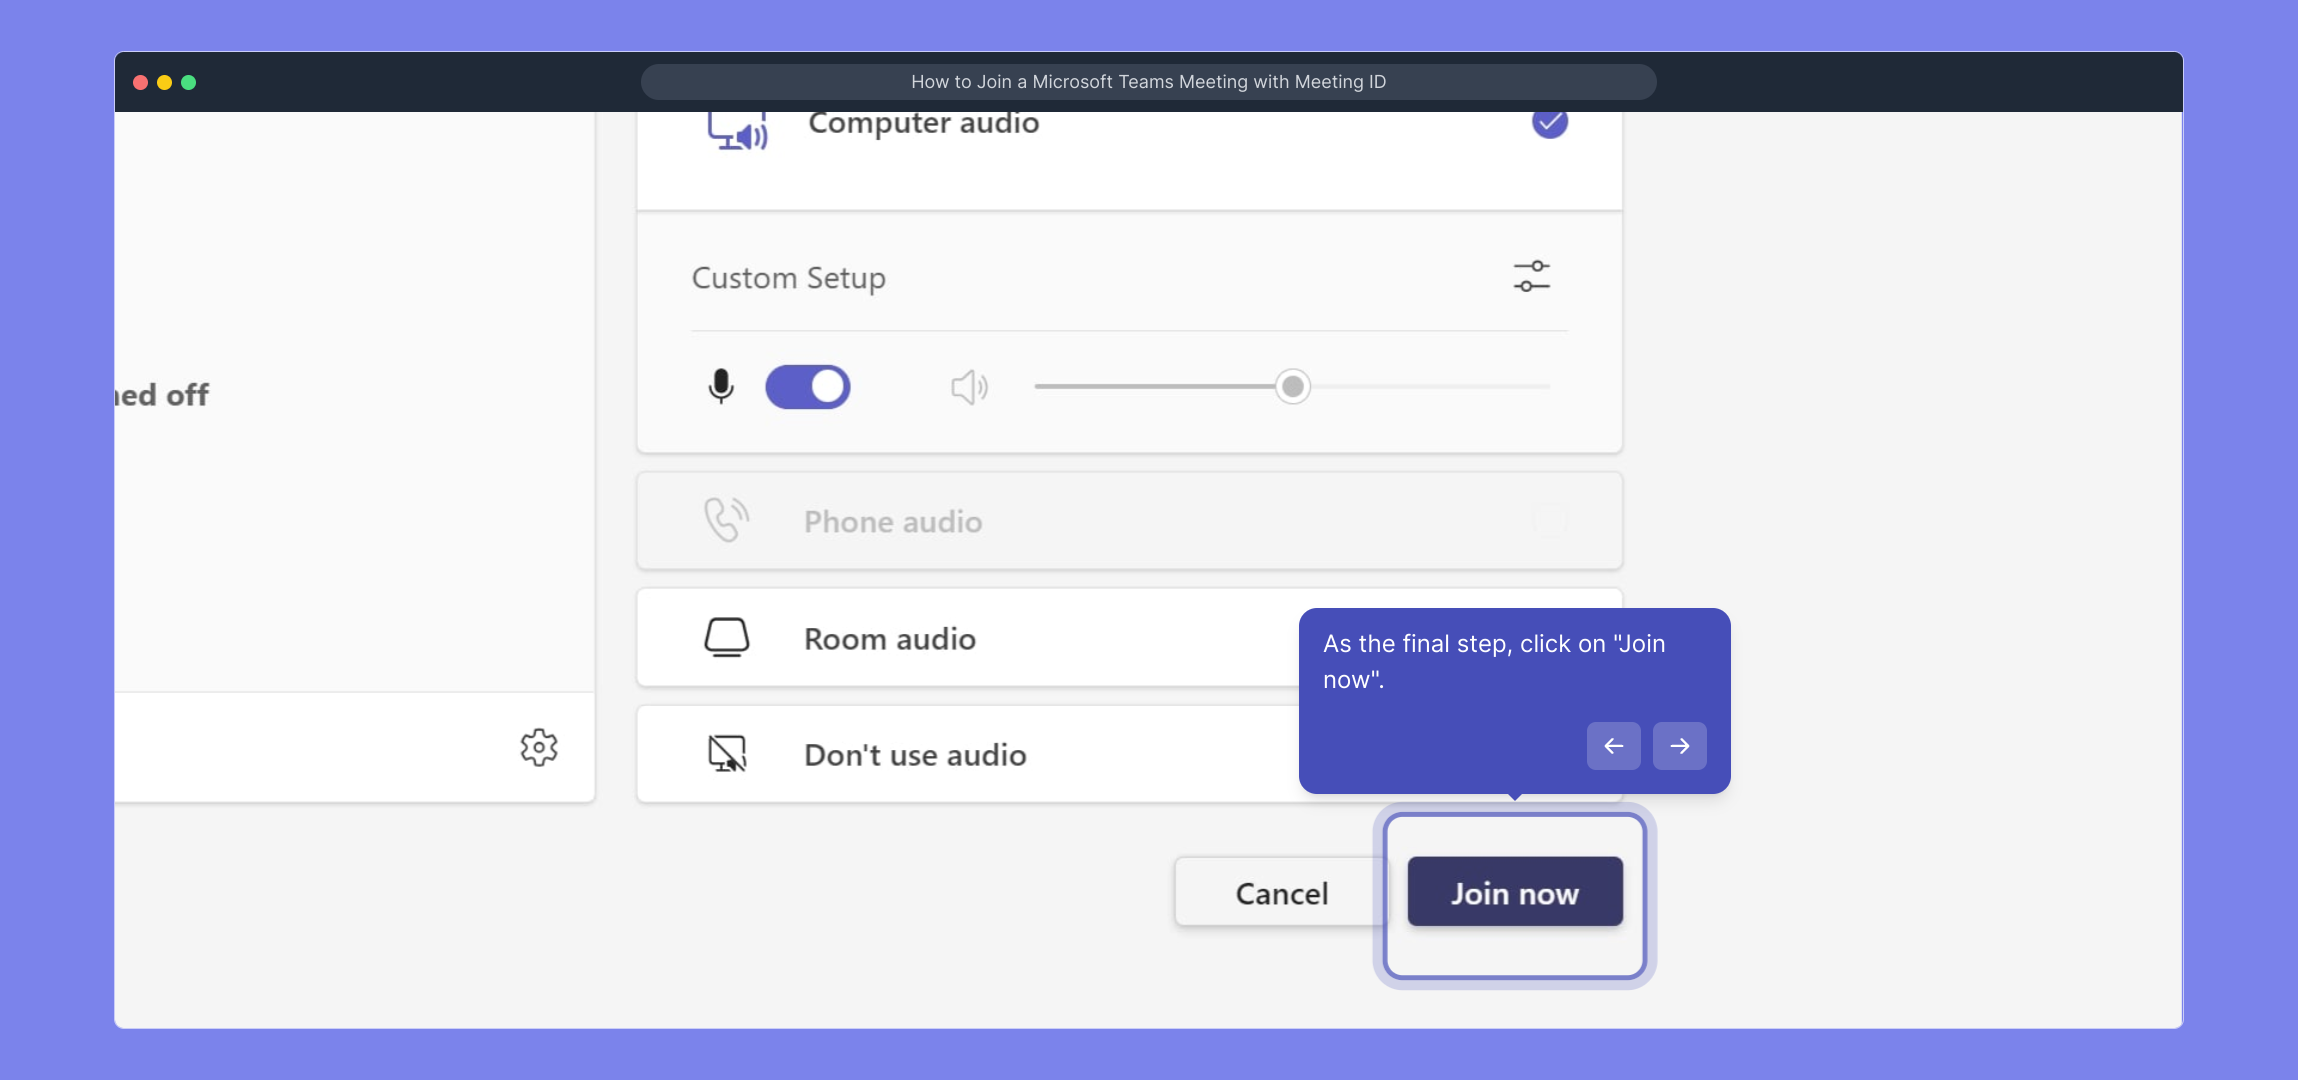Click the Join now button
Image resolution: width=2298 pixels, height=1080 pixels.
point(1514,892)
